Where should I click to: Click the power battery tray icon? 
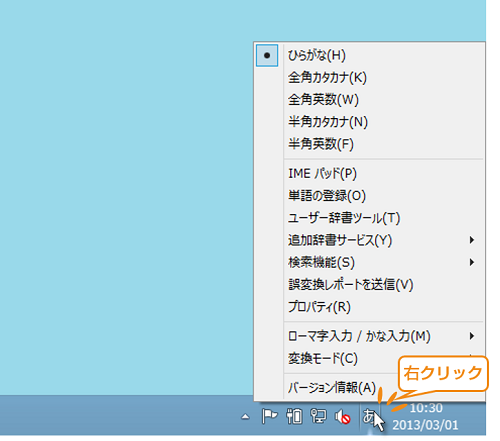[x=294, y=416]
